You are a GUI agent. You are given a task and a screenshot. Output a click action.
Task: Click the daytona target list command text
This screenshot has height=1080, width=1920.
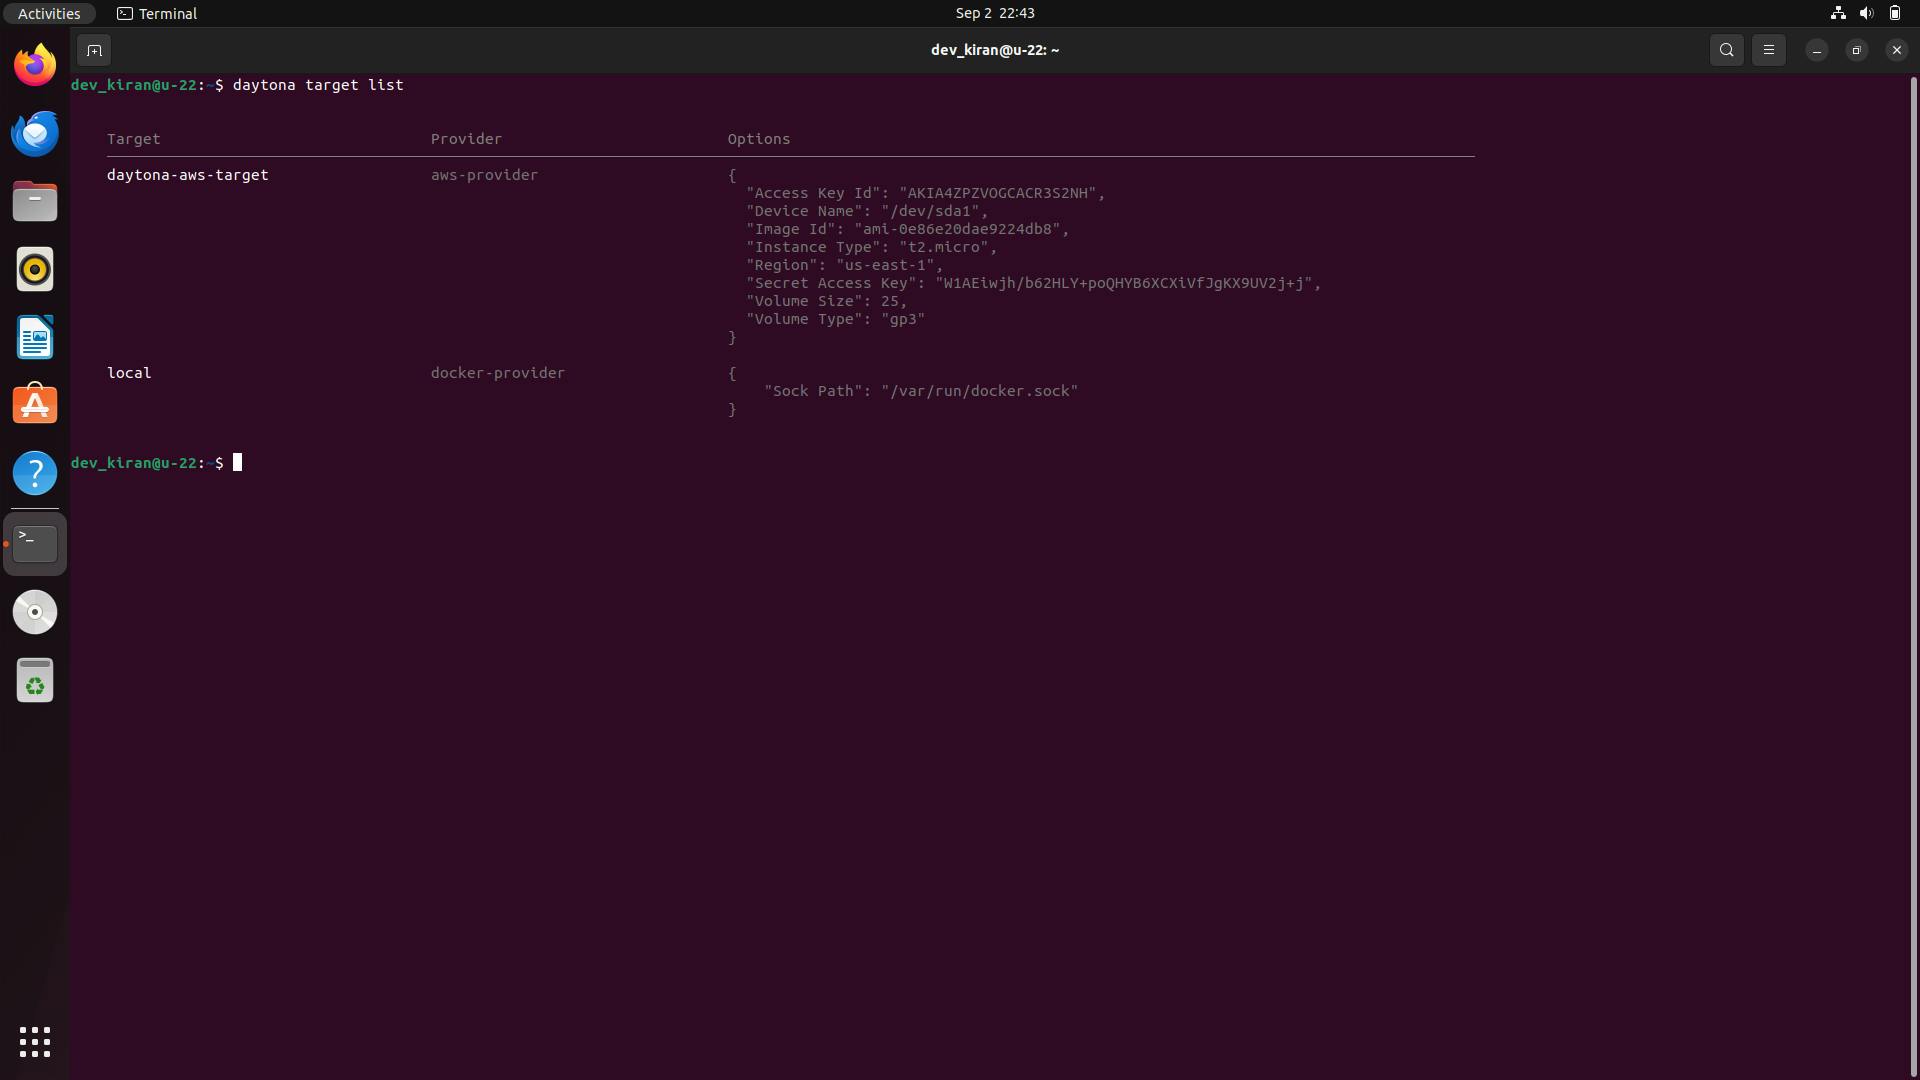[x=318, y=85]
